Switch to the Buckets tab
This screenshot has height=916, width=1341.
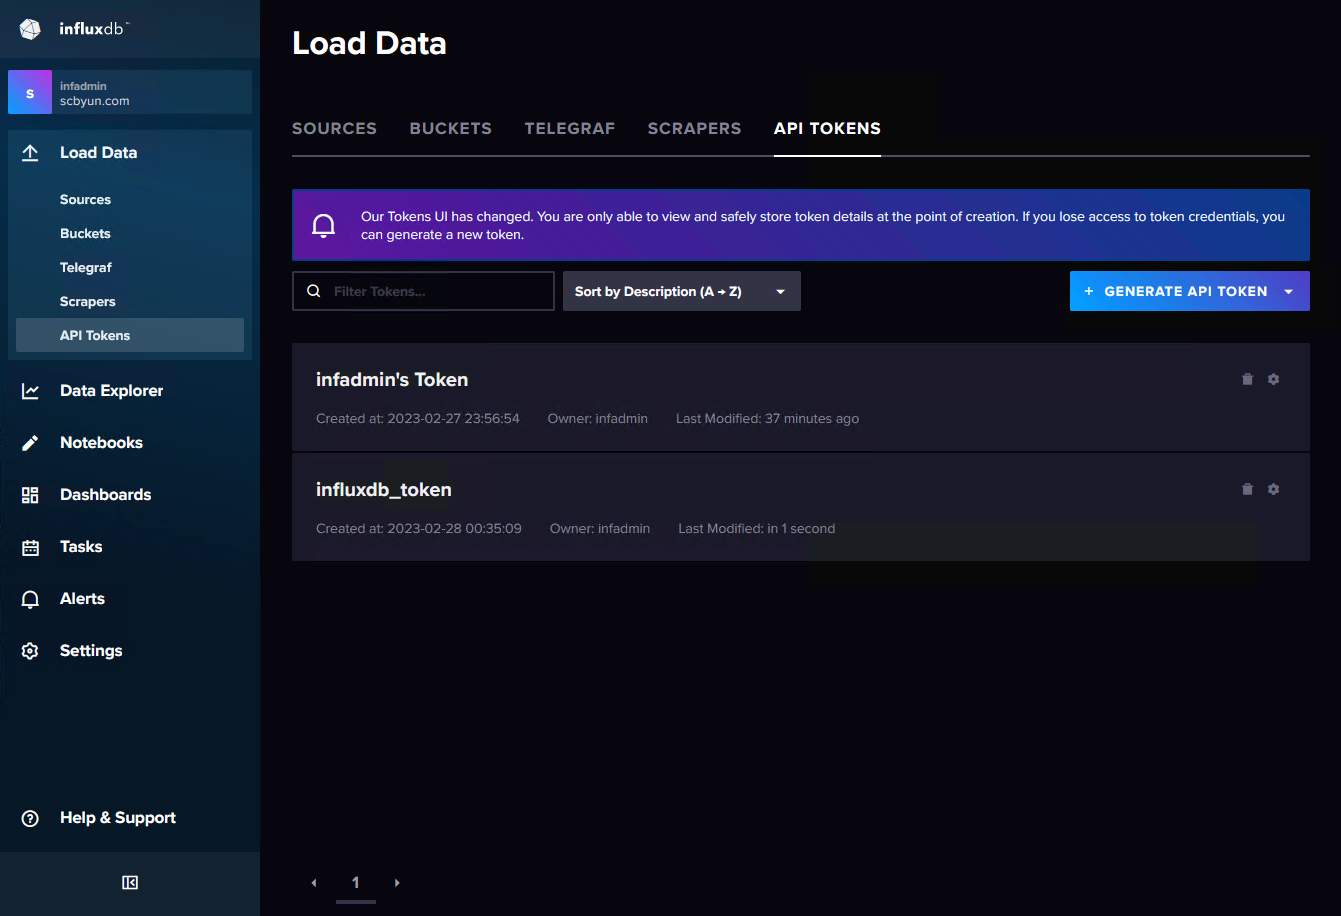coord(451,128)
